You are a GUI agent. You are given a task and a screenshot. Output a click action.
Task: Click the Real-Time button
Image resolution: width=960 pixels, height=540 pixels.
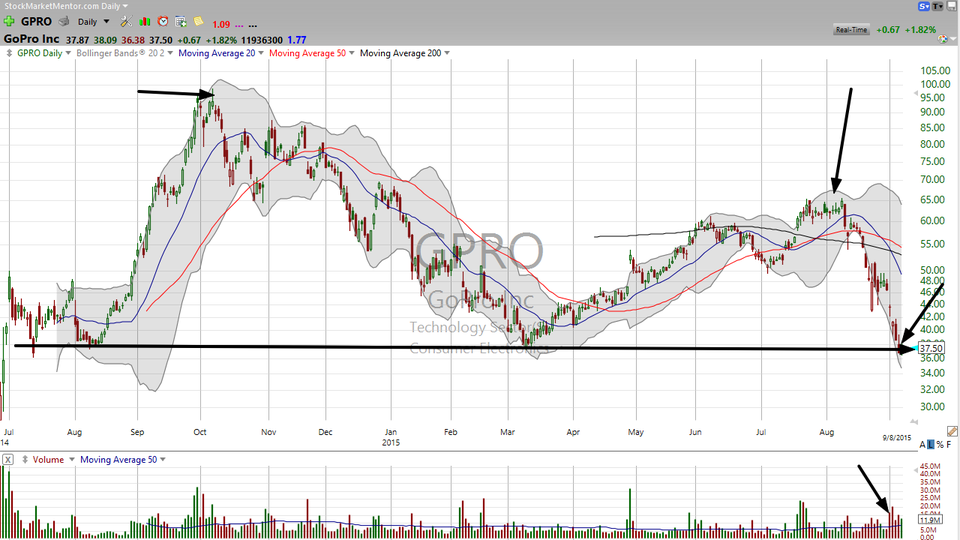click(x=851, y=29)
